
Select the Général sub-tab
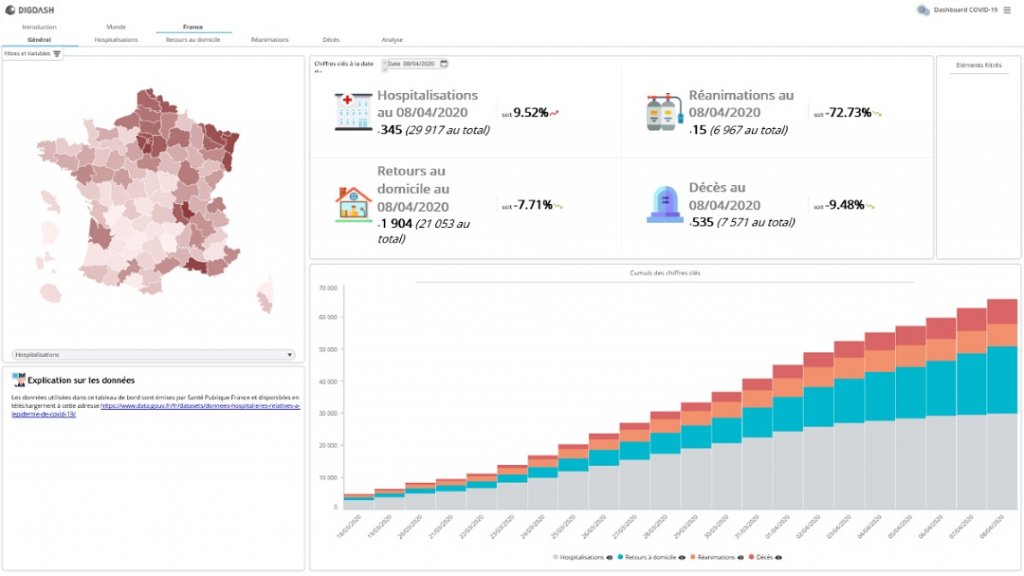coord(39,40)
